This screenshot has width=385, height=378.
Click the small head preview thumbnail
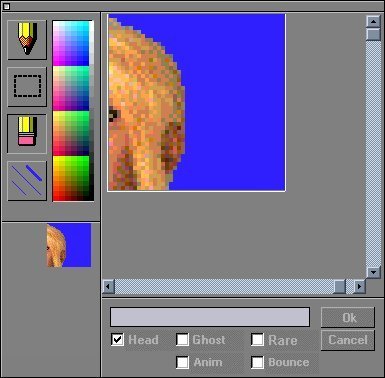pos(69,245)
